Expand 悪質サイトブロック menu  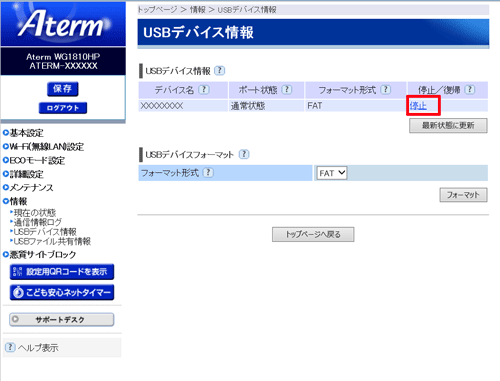click(39, 254)
